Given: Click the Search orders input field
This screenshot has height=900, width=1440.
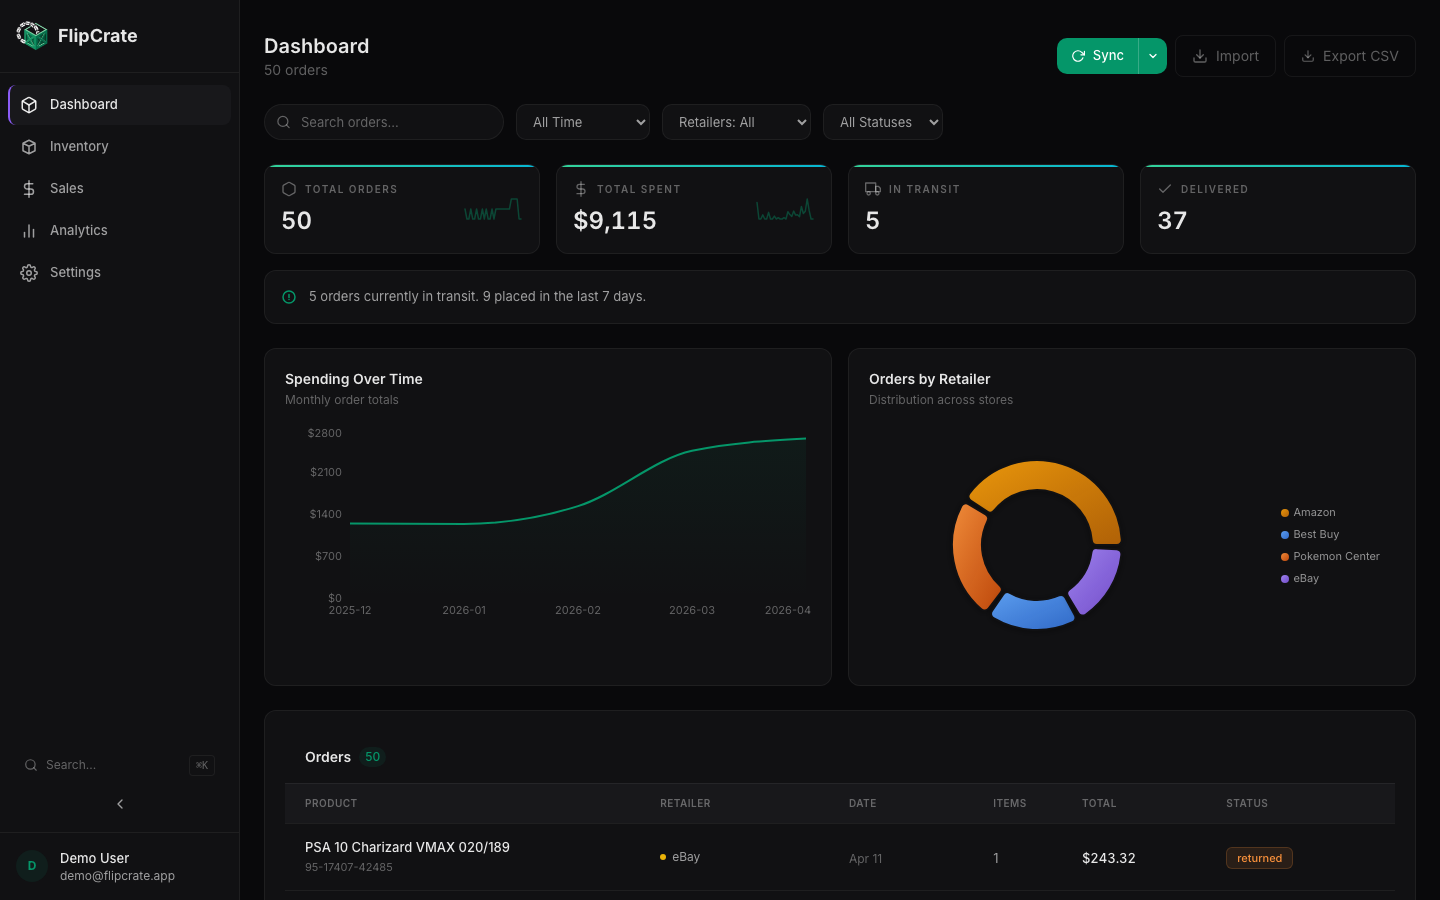Looking at the screenshot, I should point(384,122).
